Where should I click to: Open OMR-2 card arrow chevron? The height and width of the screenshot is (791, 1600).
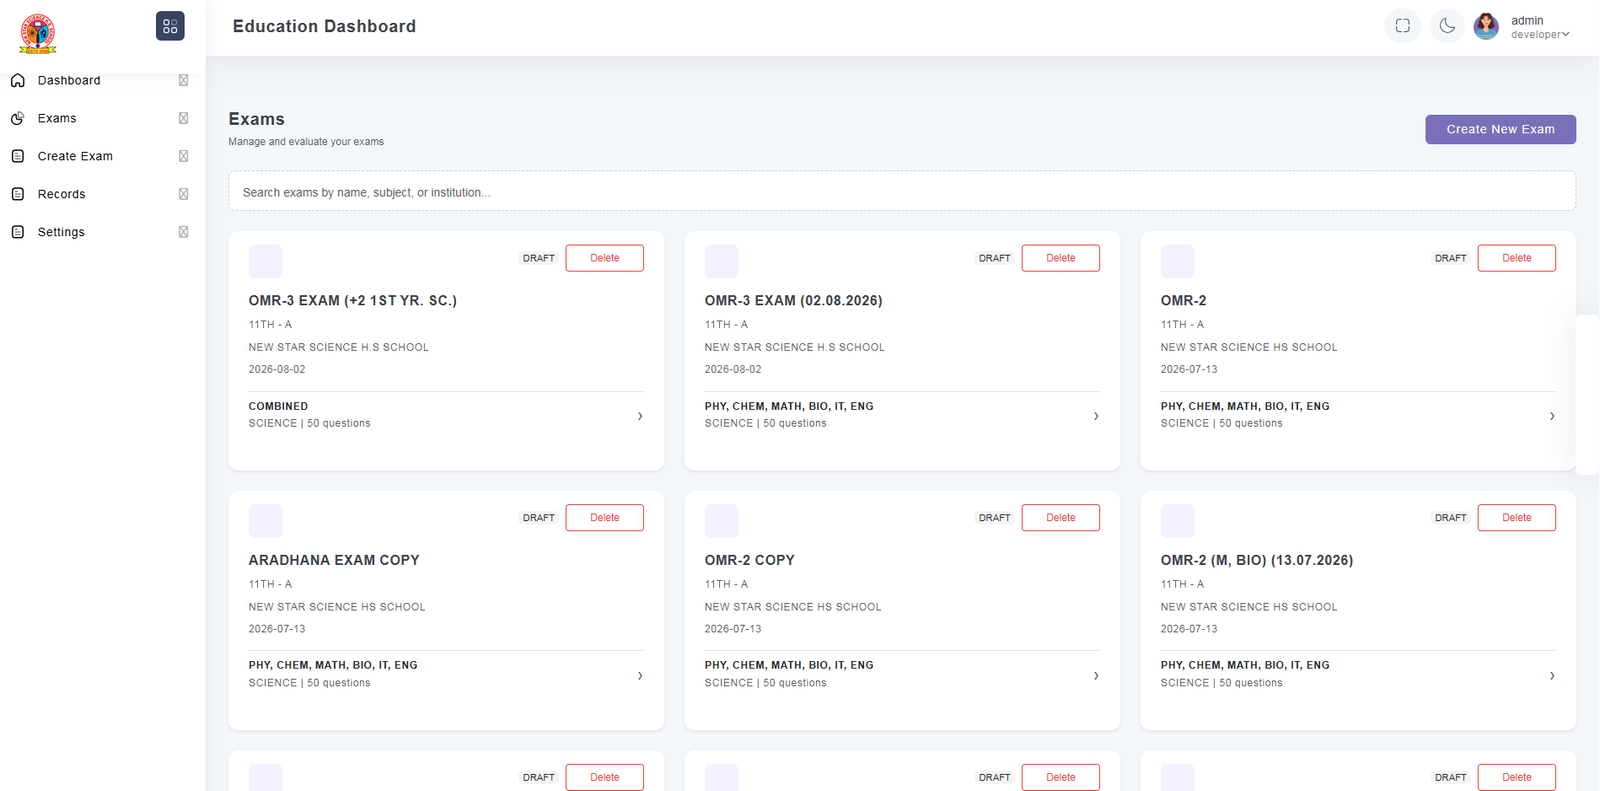1552,416
